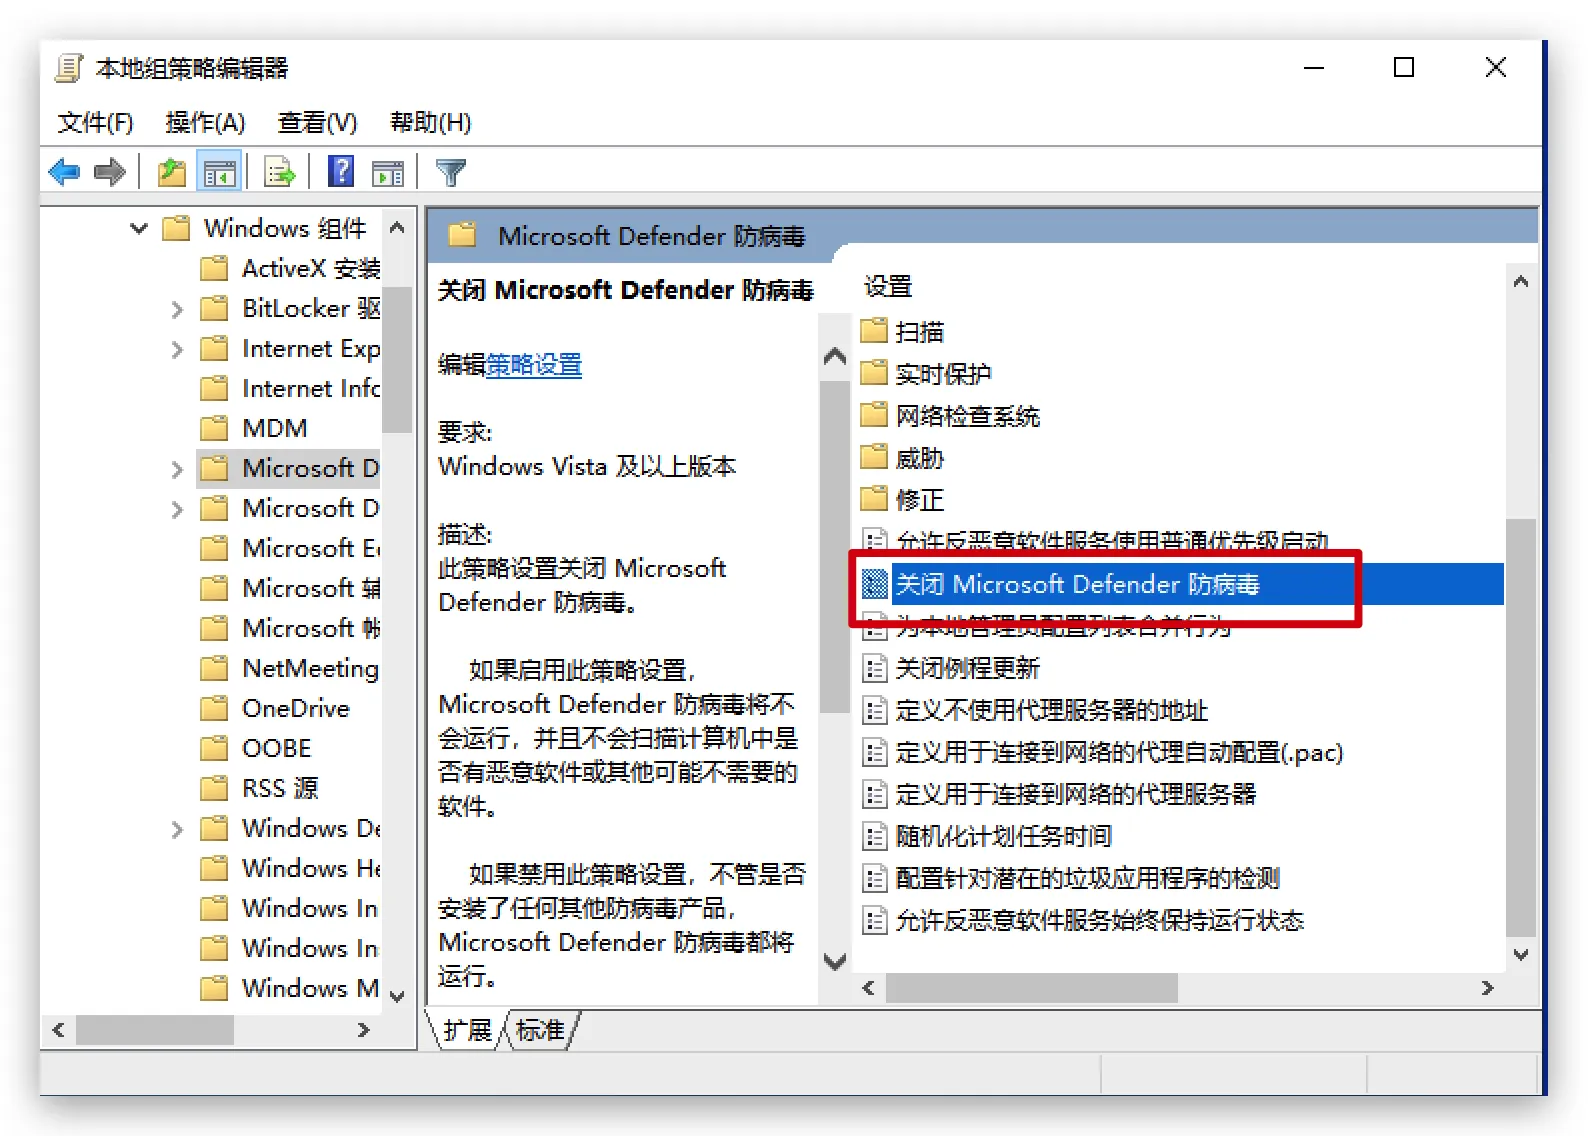The height and width of the screenshot is (1136, 1588).
Task: Go up one level with folder-arrow icon
Action: (x=172, y=173)
